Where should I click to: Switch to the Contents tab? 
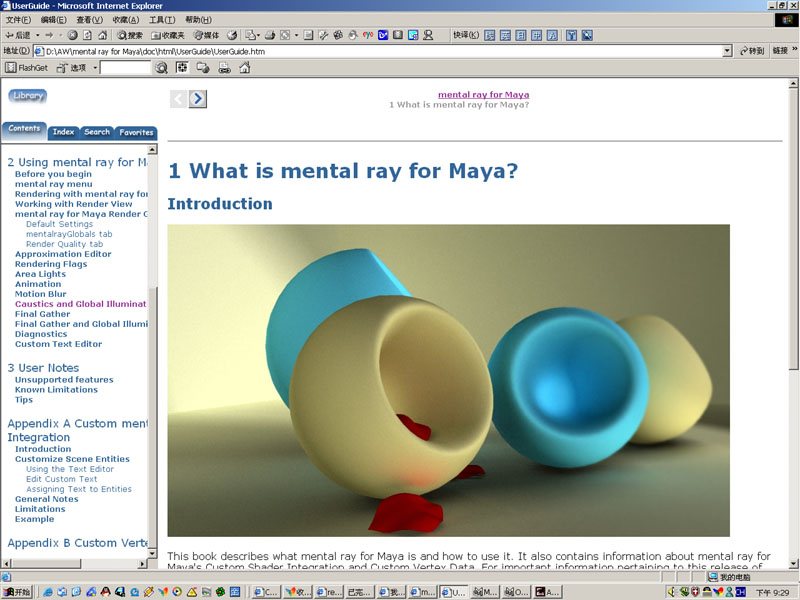tap(24, 130)
